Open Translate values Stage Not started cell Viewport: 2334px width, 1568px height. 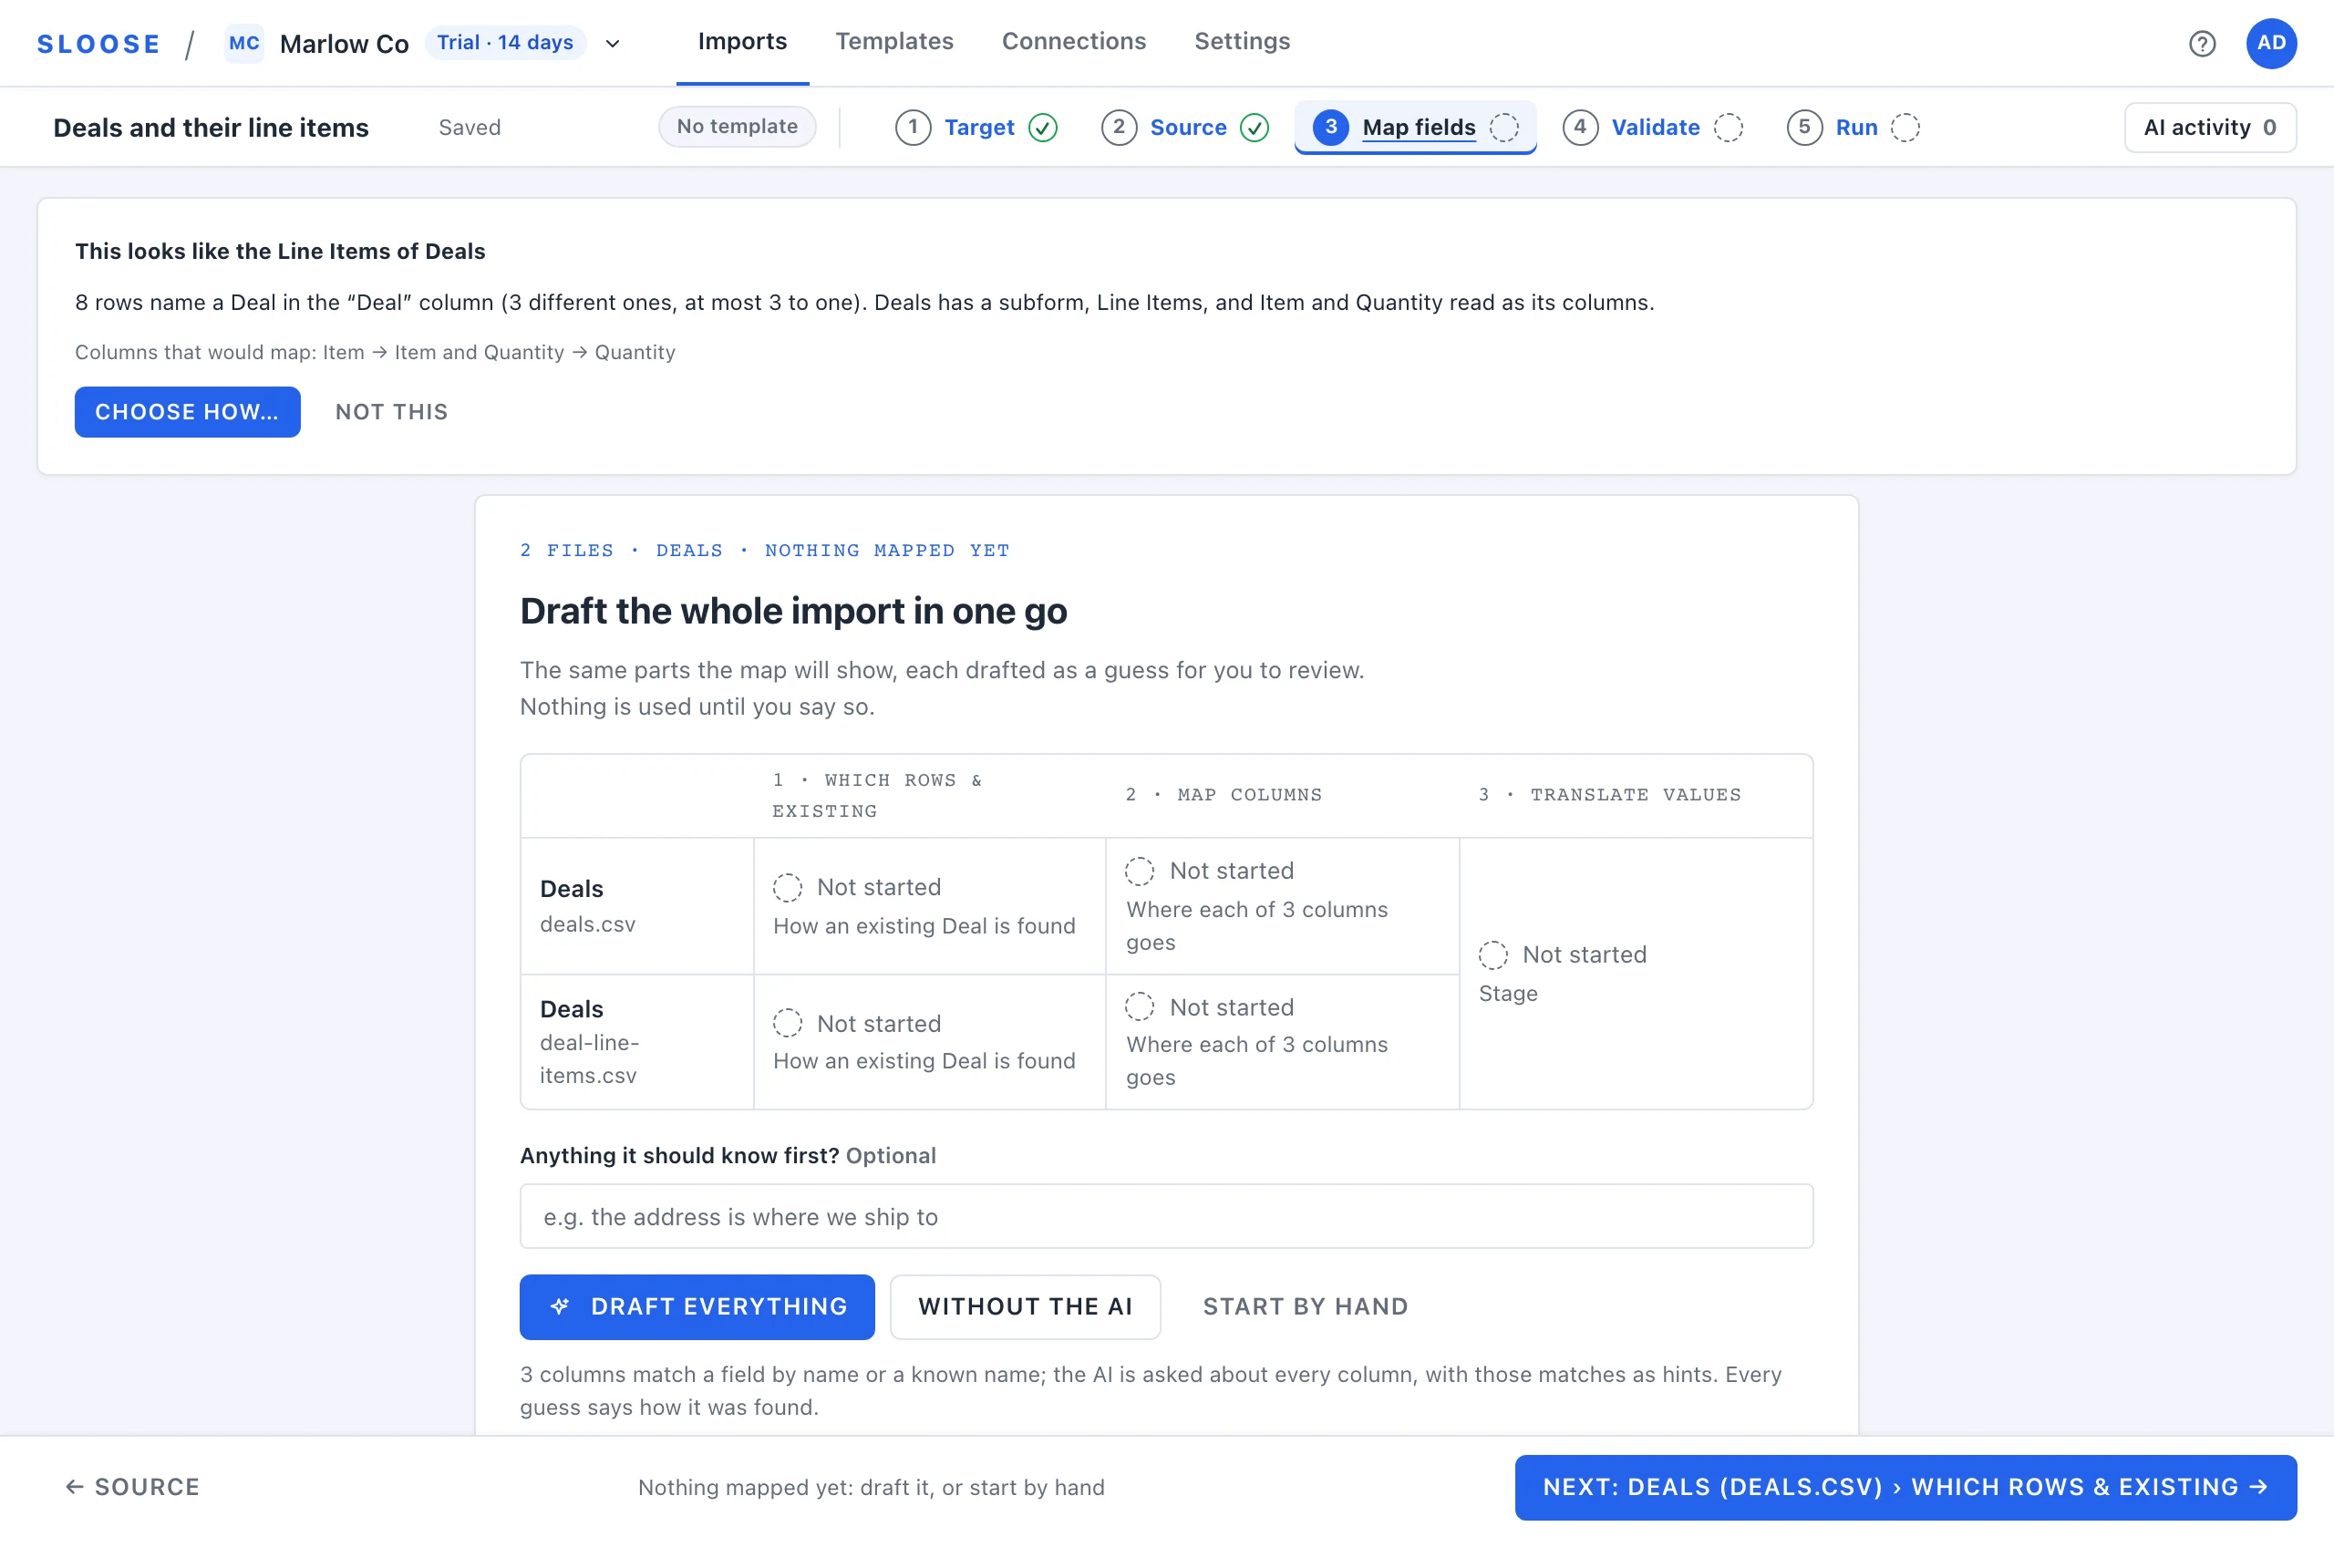point(1635,973)
